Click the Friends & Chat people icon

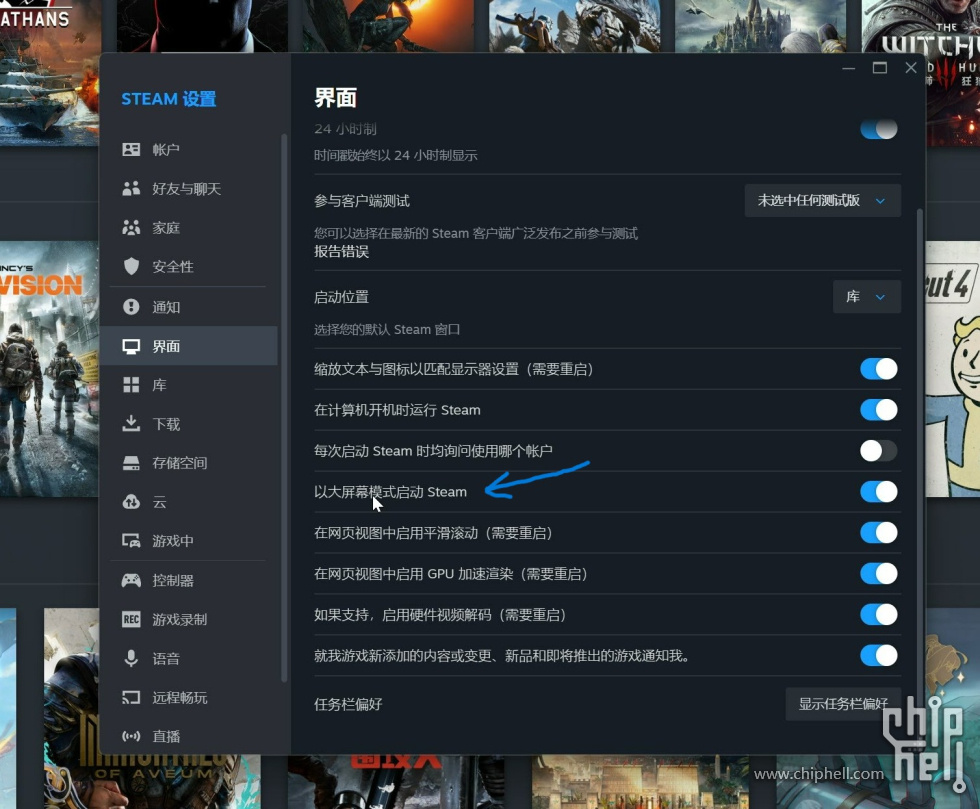pyautogui.click(x=131, y=189)
